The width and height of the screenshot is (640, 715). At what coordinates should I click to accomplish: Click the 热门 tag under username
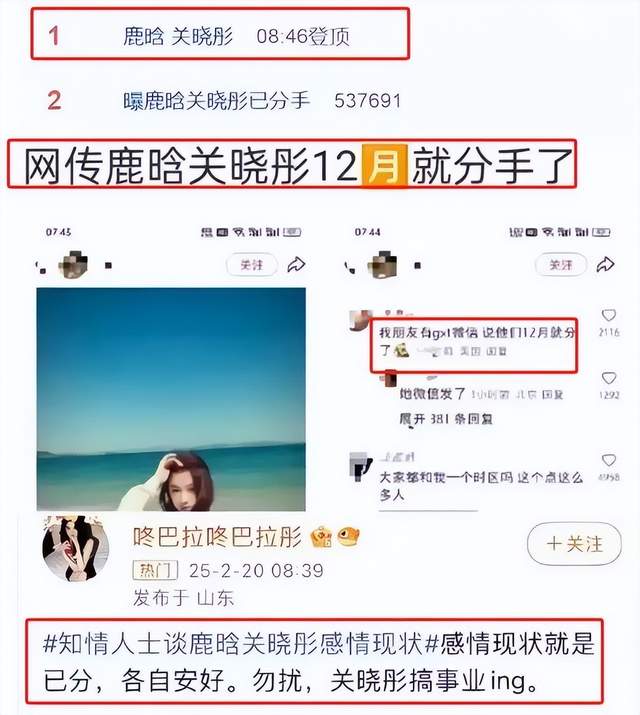[155, 570]
